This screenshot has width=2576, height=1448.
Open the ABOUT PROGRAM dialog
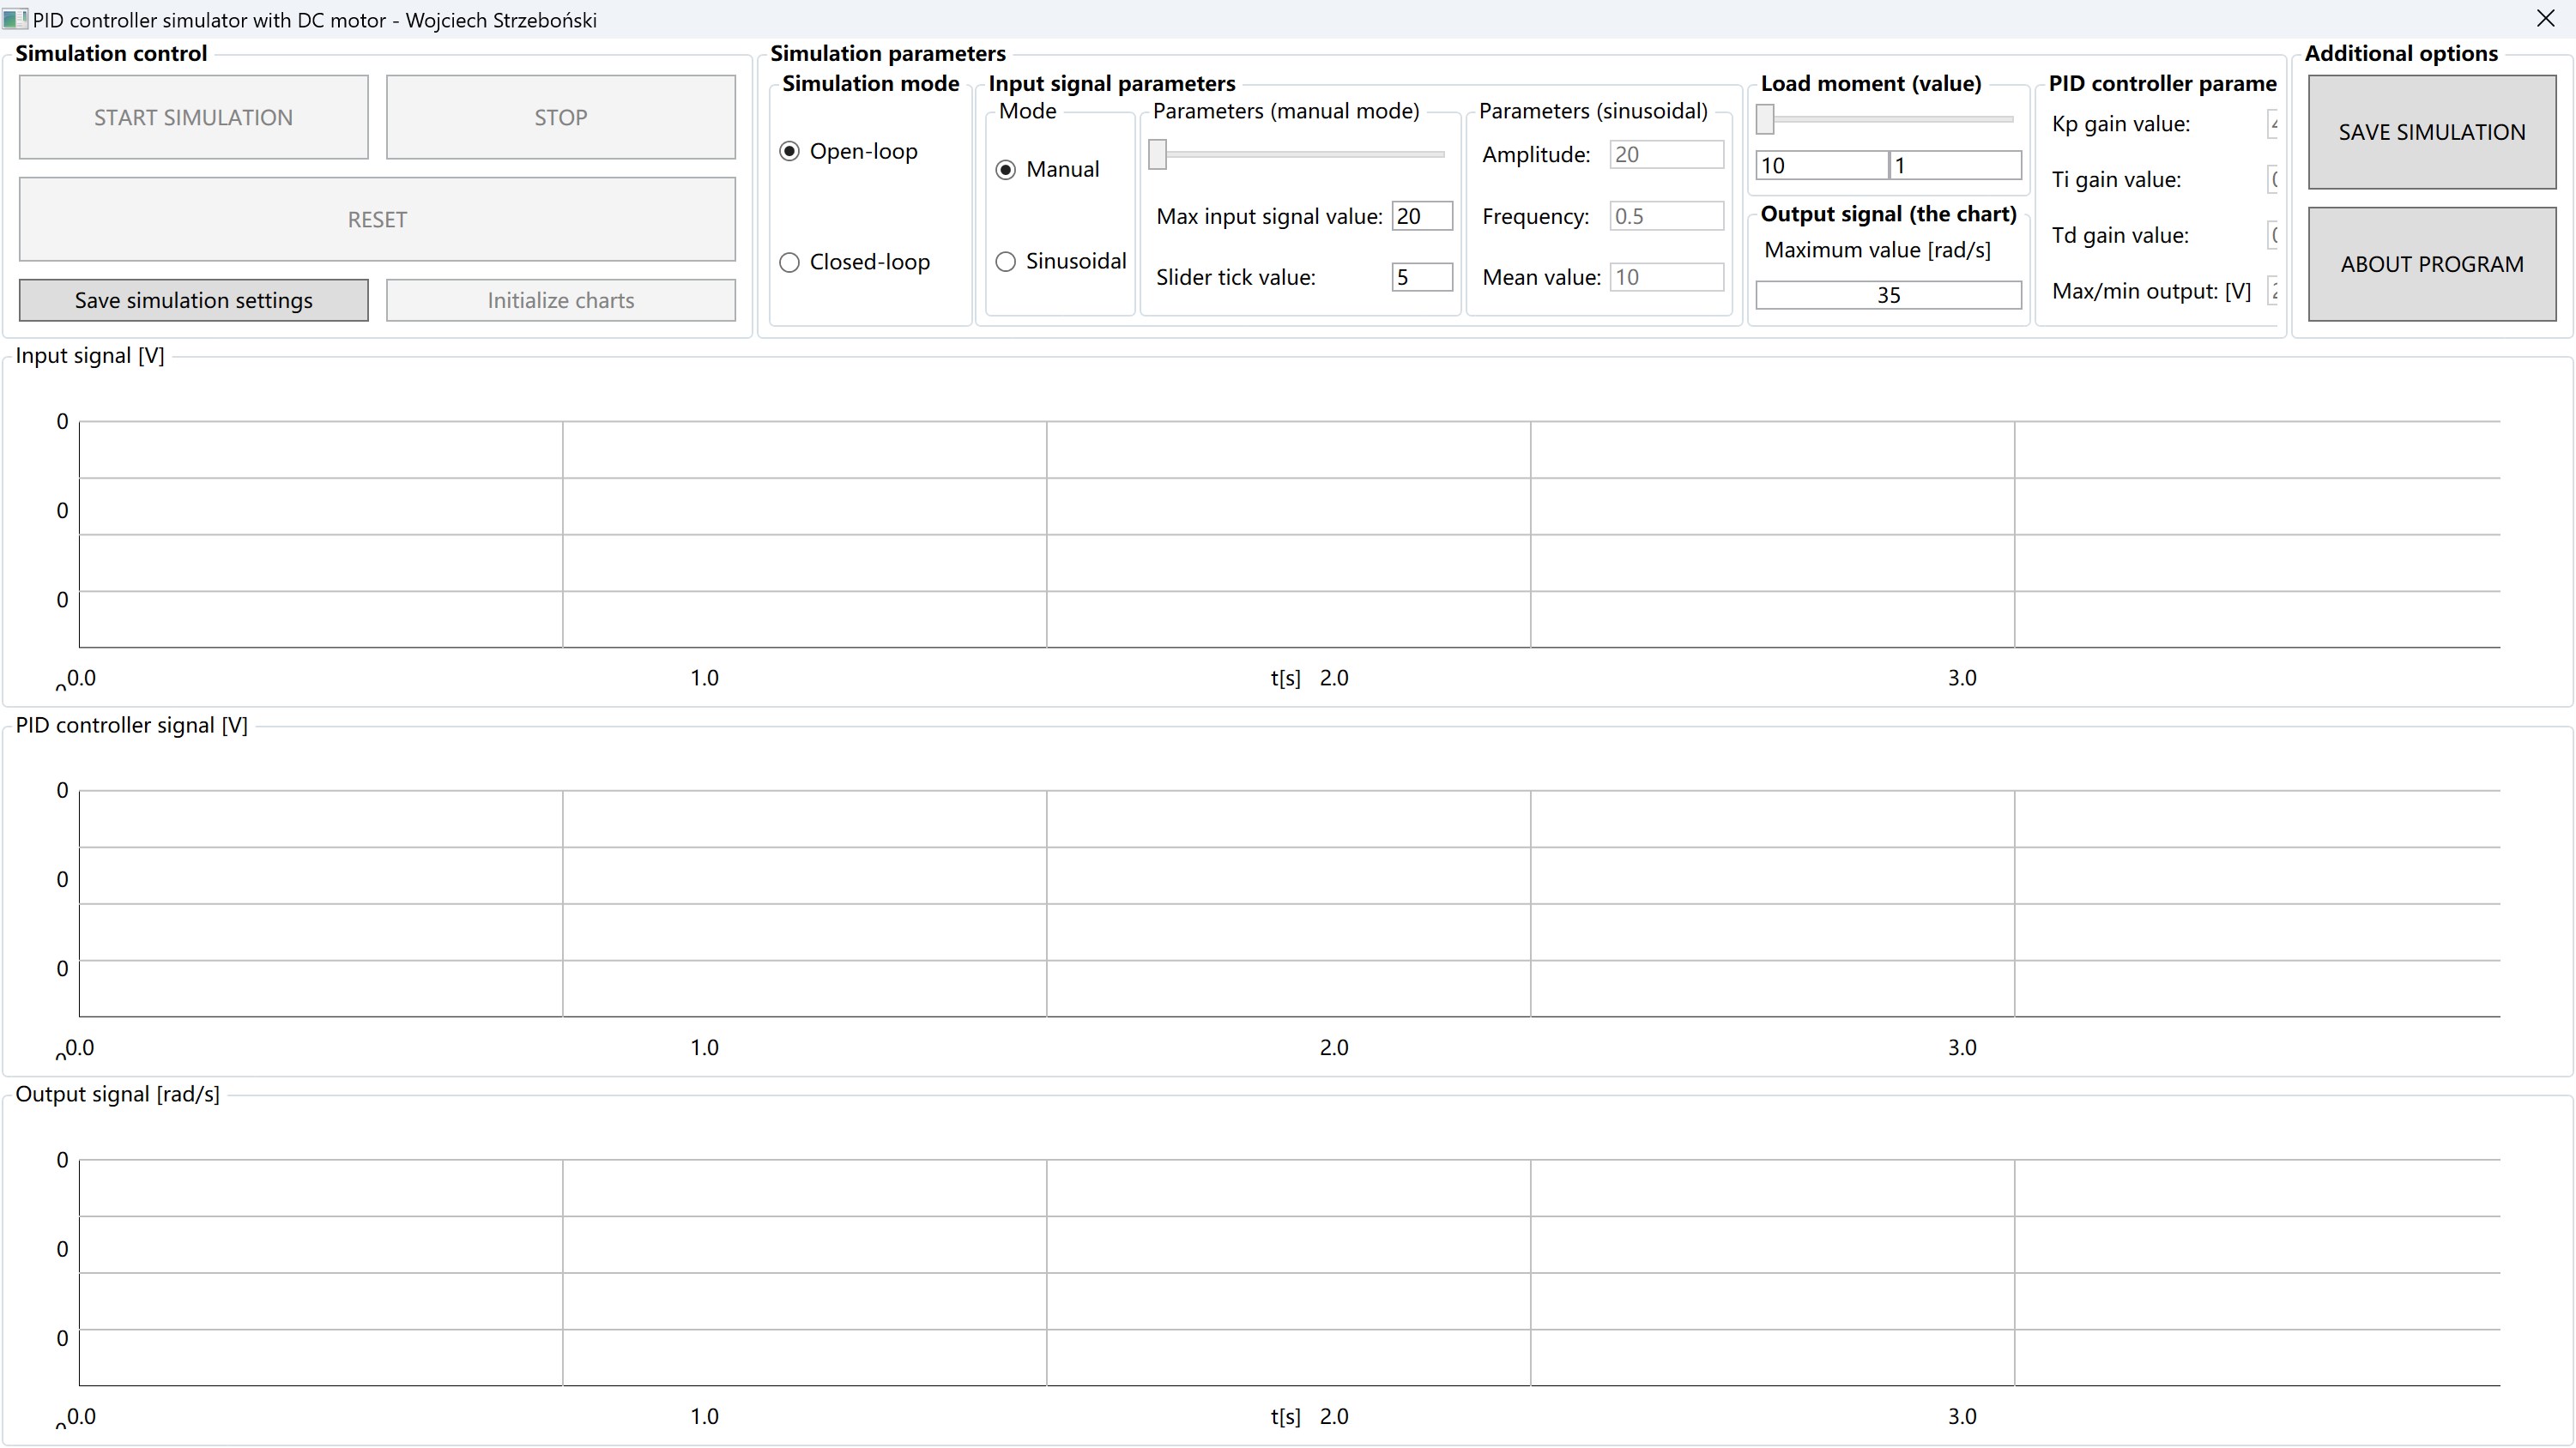click(2431, 264)
